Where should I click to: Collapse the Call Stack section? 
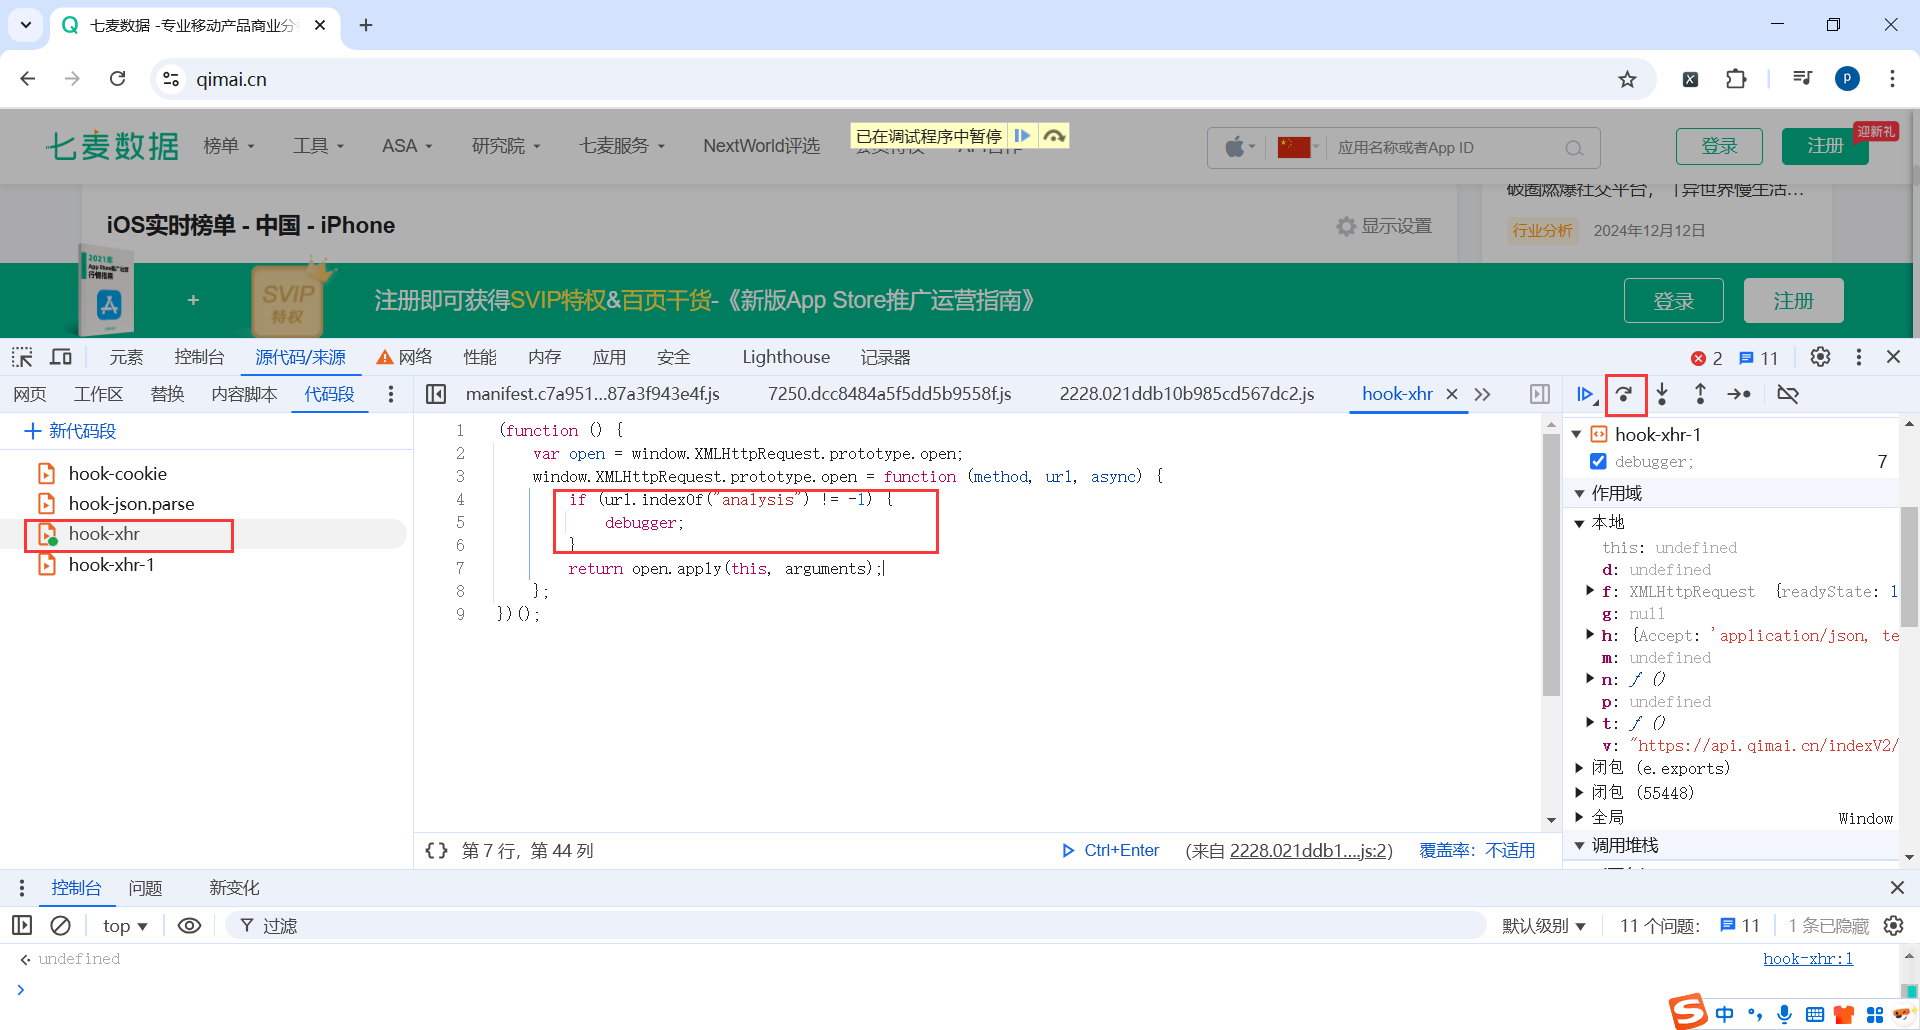1579,845
